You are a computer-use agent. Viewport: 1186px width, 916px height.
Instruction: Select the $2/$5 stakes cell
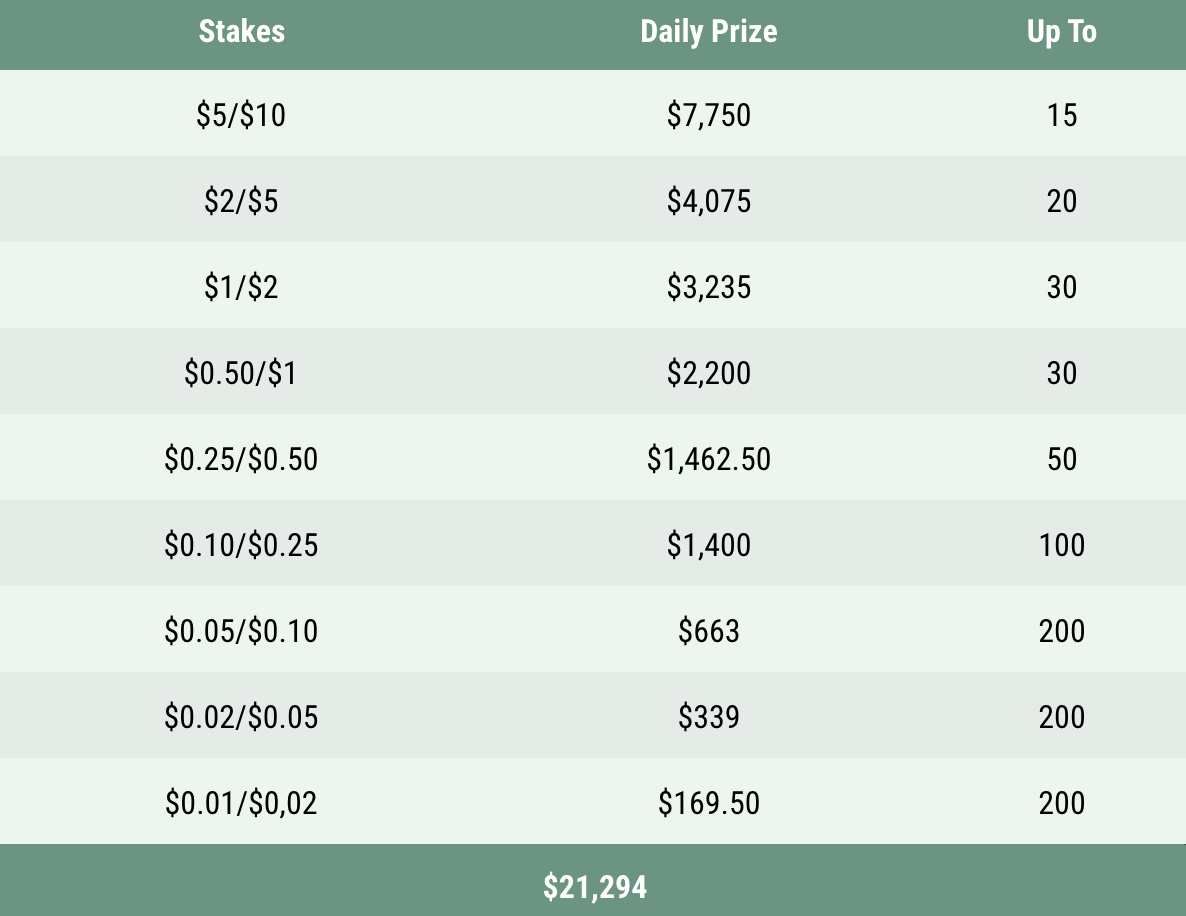(x=241, y=202)
